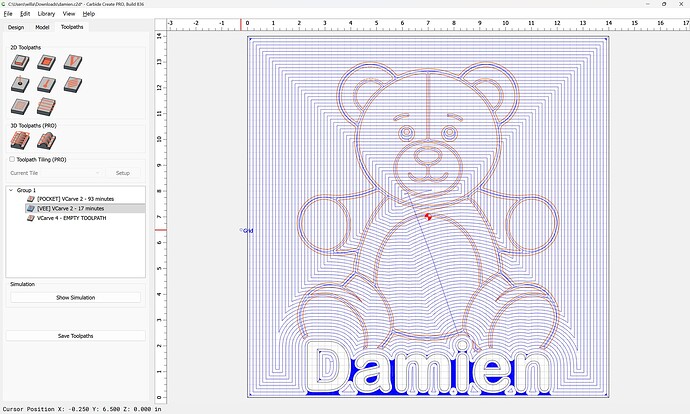Choose the 3D Finish toolpath icon
The height and width of the screenshot is (414, 690).
(45, 141)
